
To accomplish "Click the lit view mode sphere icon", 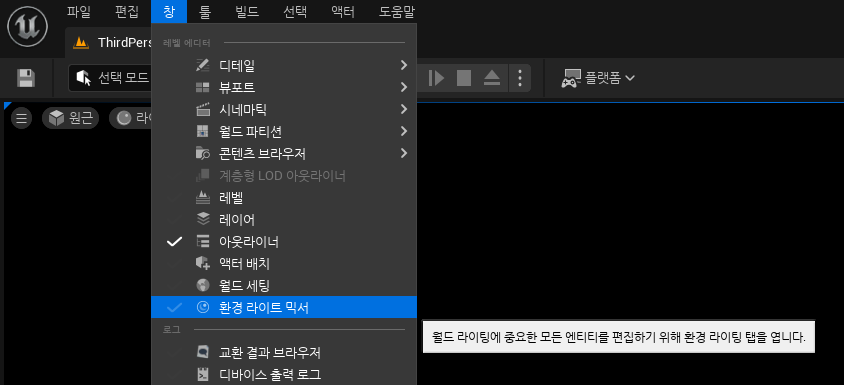I will coord(124,118).
